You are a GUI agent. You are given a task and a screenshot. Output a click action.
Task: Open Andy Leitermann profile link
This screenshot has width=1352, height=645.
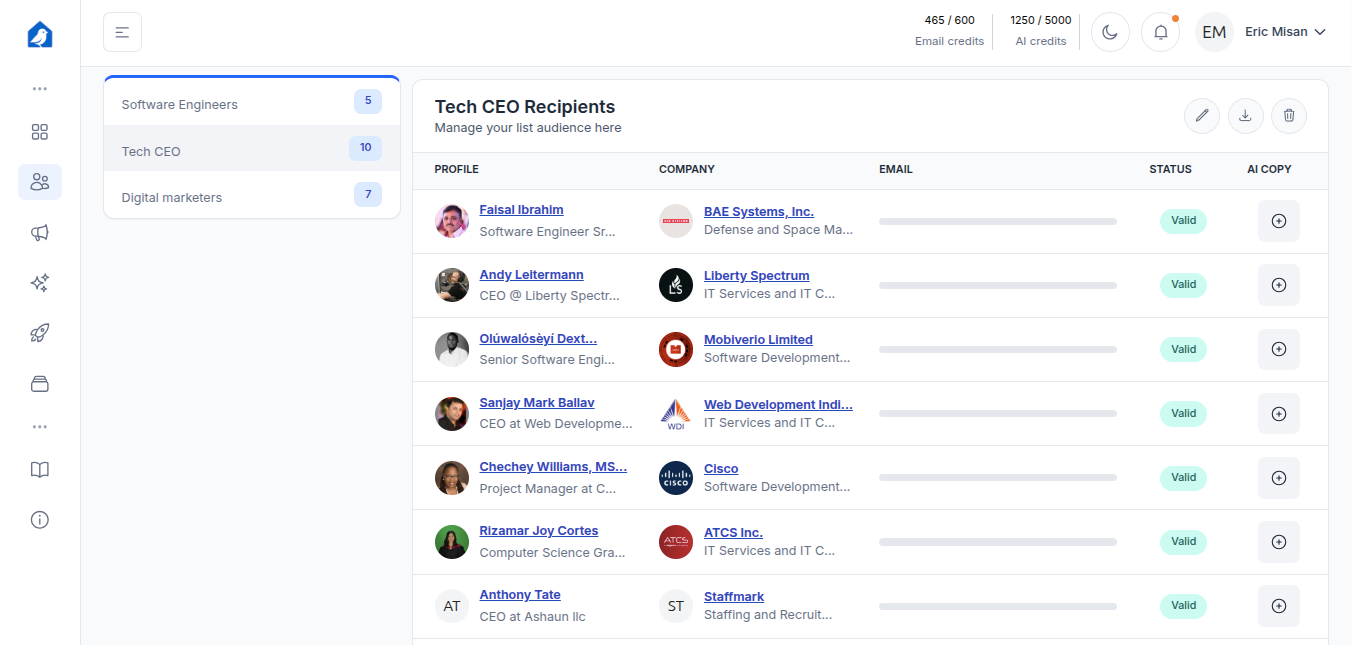click(531, 275)
